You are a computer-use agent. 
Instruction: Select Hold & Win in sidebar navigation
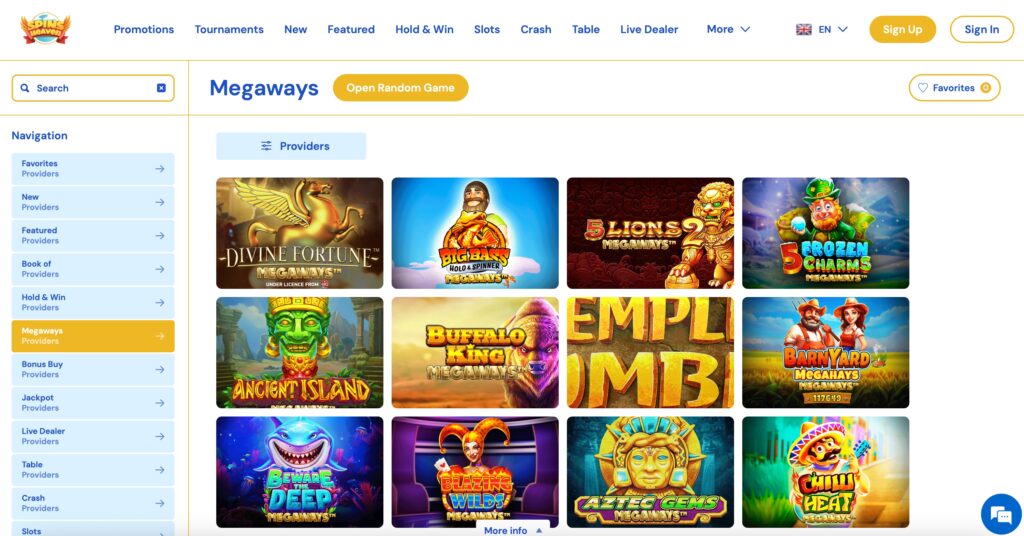coord(93,302)
